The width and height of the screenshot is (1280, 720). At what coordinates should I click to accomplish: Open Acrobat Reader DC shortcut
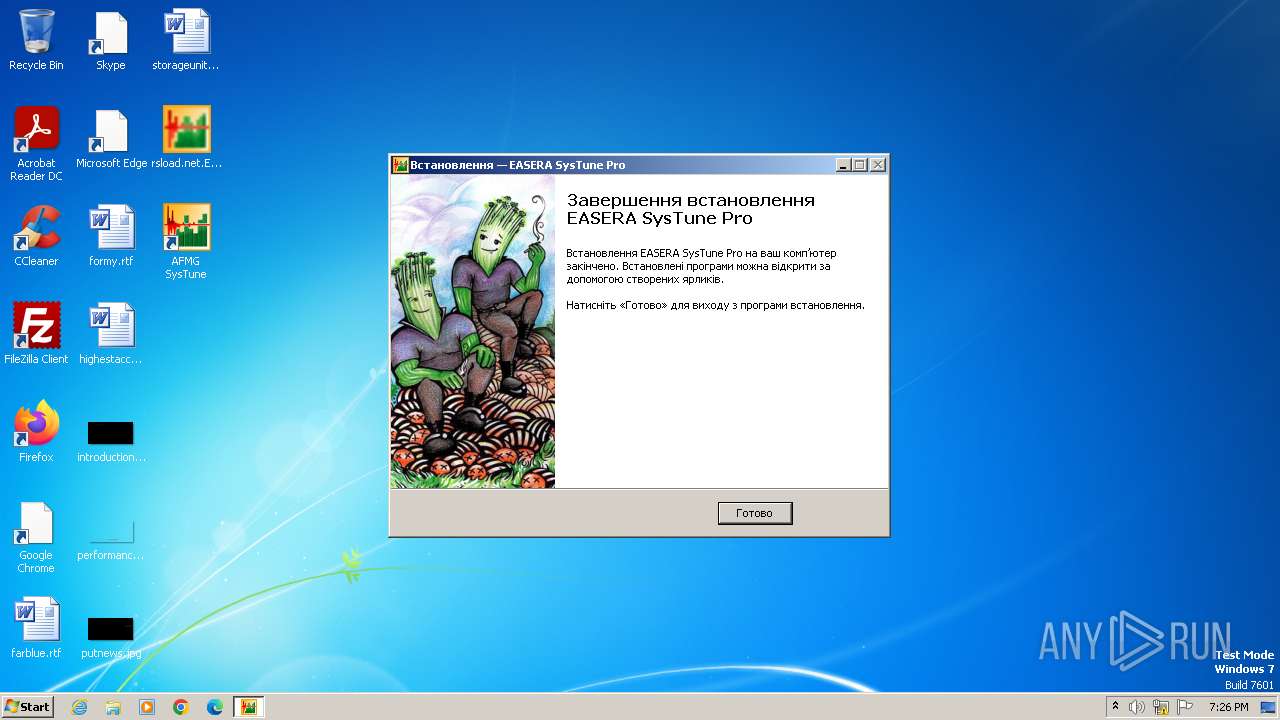[36, 144]
